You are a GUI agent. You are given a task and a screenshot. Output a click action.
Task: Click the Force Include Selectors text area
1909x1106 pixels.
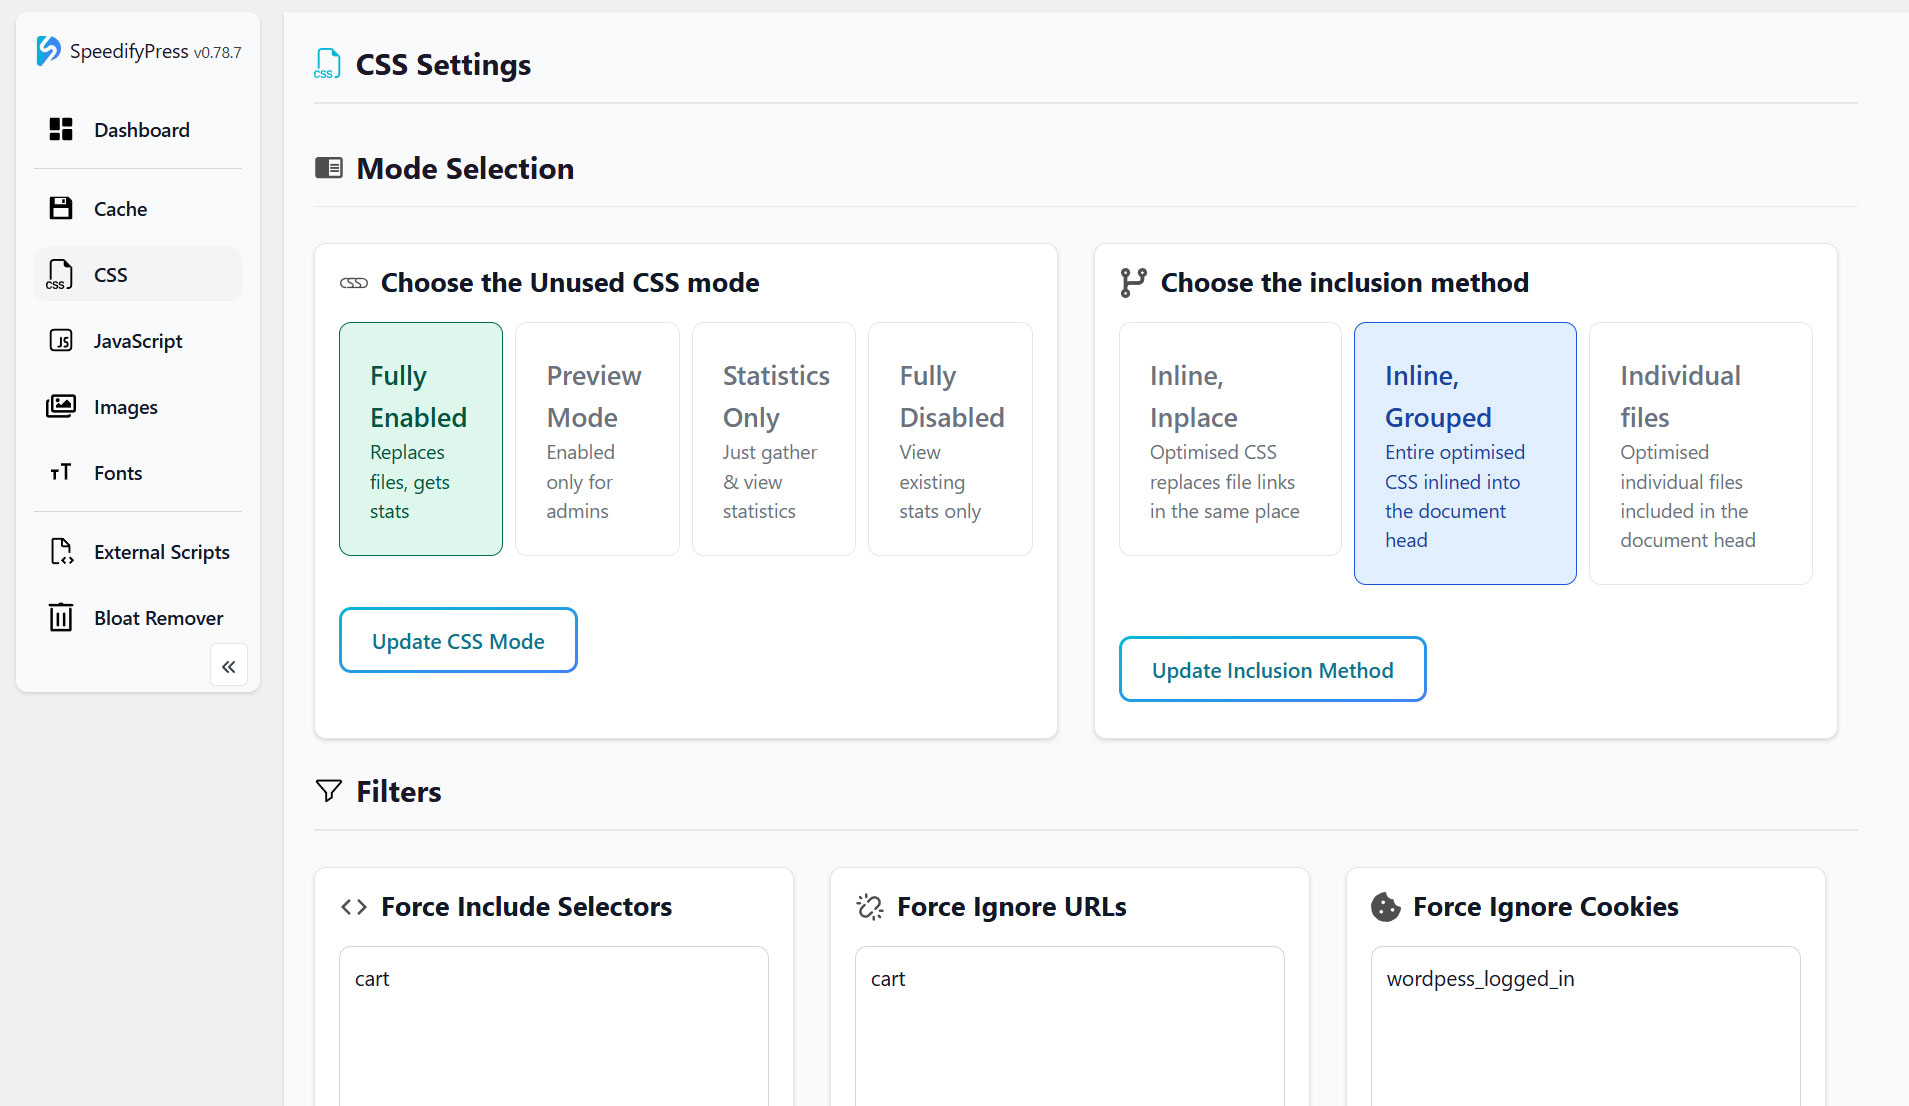click(554, 1026)
